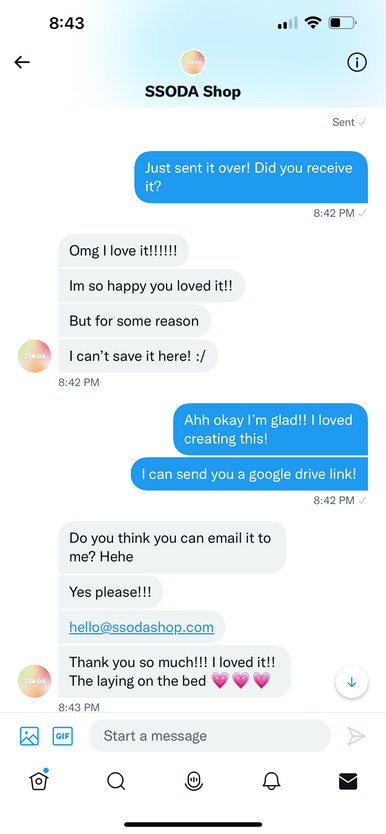Viewport: 386px width, 834px height.
Task: Tap the attach photo icon
Action: (29, 736)
